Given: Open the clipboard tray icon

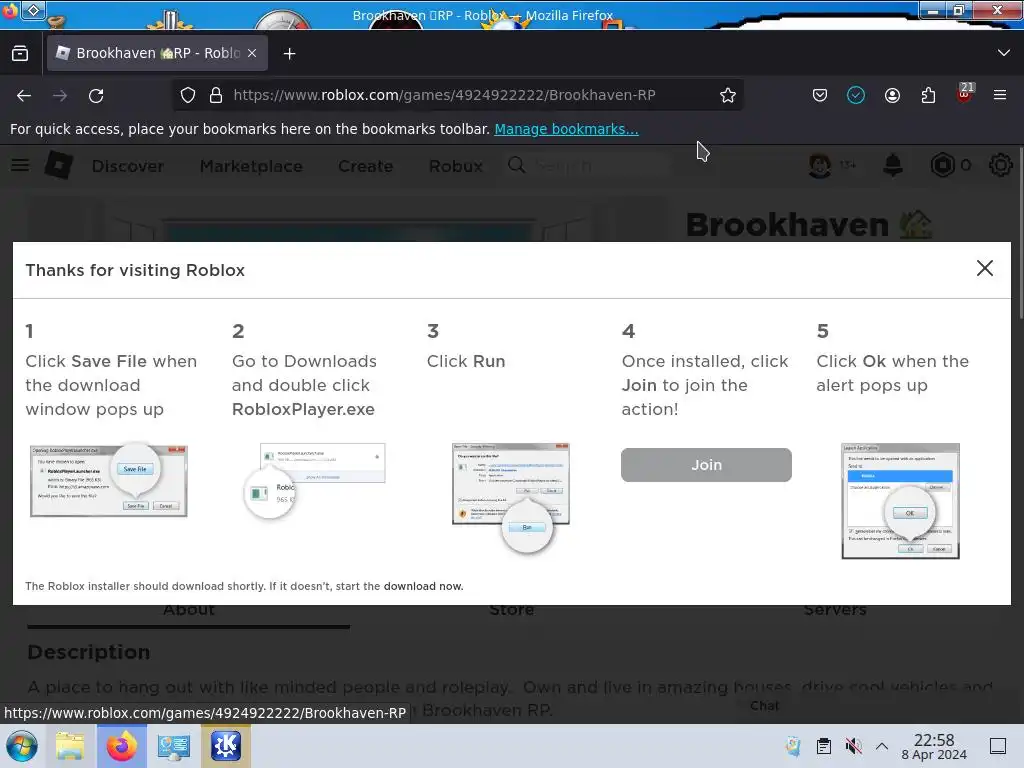Looking at the screenshot, I should (824, 746).
